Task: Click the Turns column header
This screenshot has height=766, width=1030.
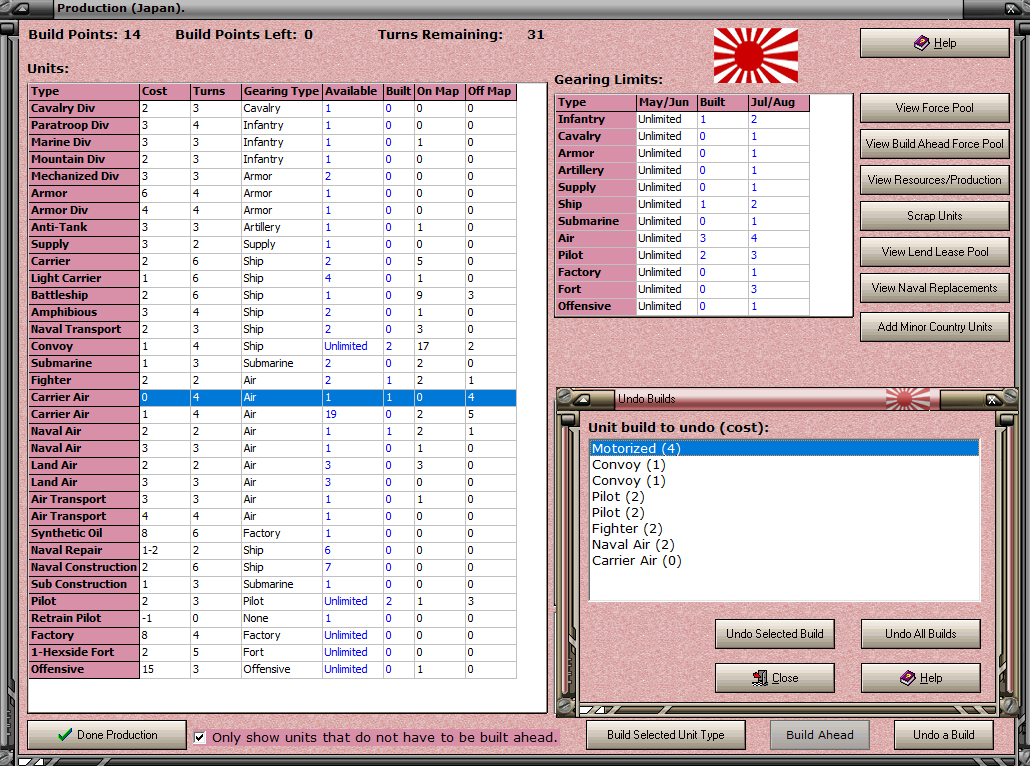Action: 215,91
